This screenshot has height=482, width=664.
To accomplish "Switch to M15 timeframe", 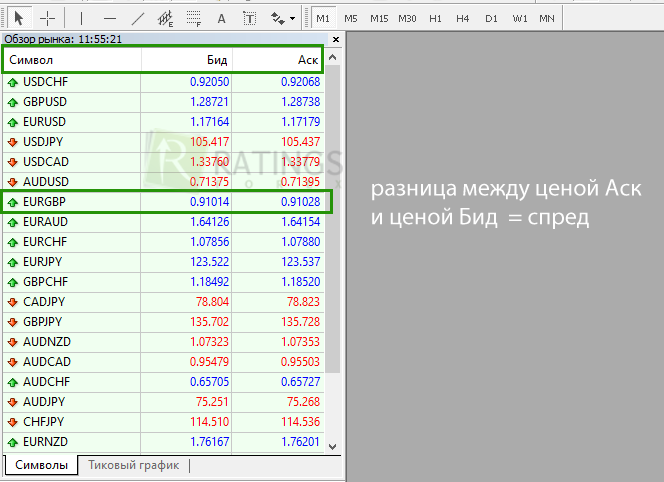I will (x=379, y=18).
